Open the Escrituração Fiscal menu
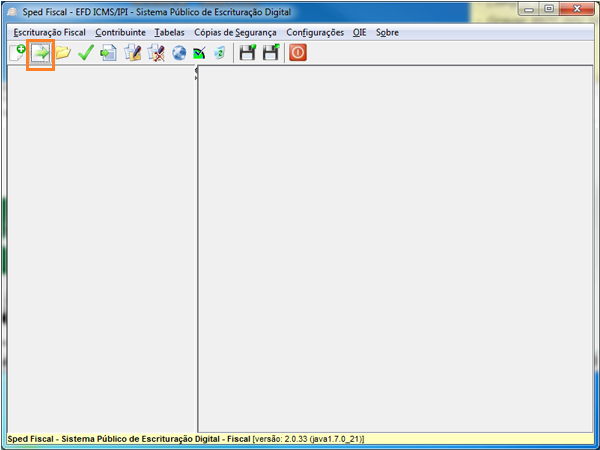The width and height of the screenshot is (600, 450). click(49, 33)
